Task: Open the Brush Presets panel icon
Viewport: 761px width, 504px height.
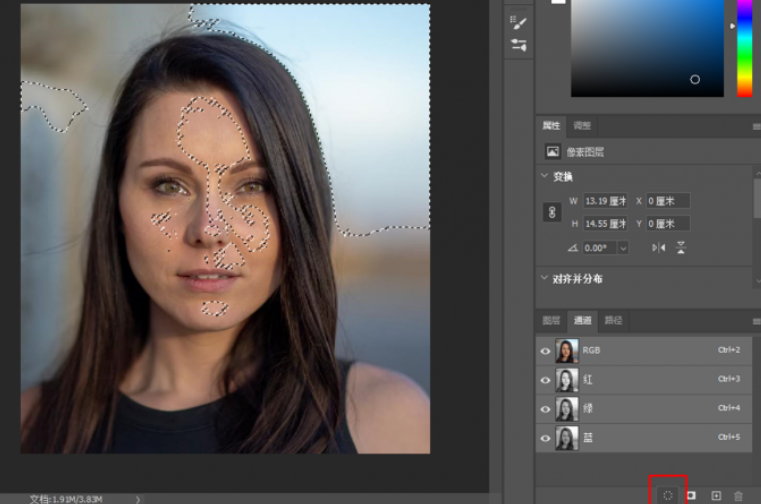Action: click(x=519, y=45)
